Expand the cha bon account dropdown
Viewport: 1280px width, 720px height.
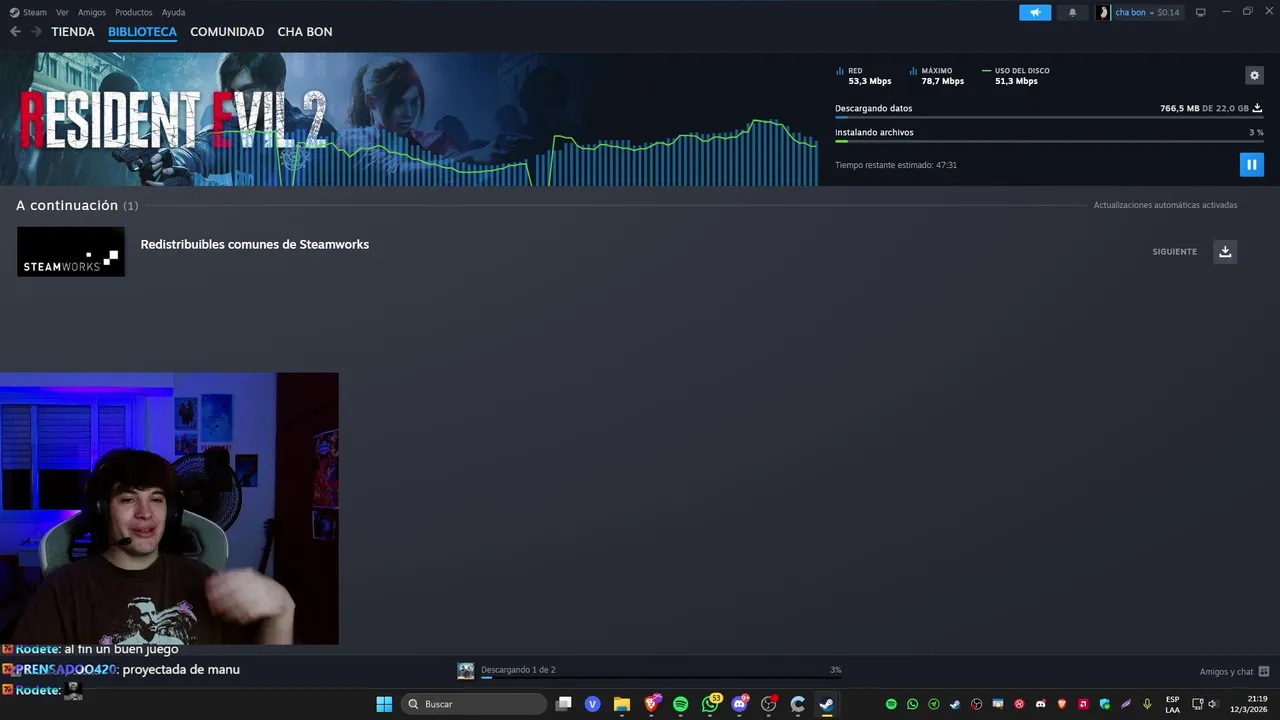1152,12
